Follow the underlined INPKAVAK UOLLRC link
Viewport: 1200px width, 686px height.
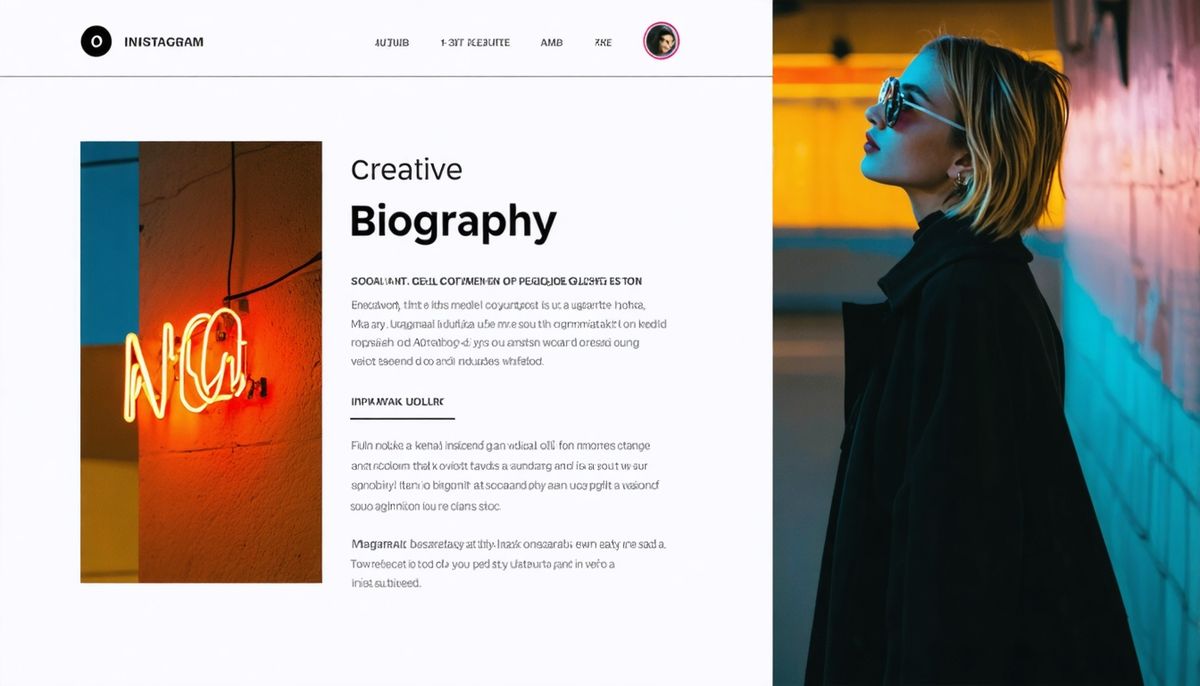397,401
